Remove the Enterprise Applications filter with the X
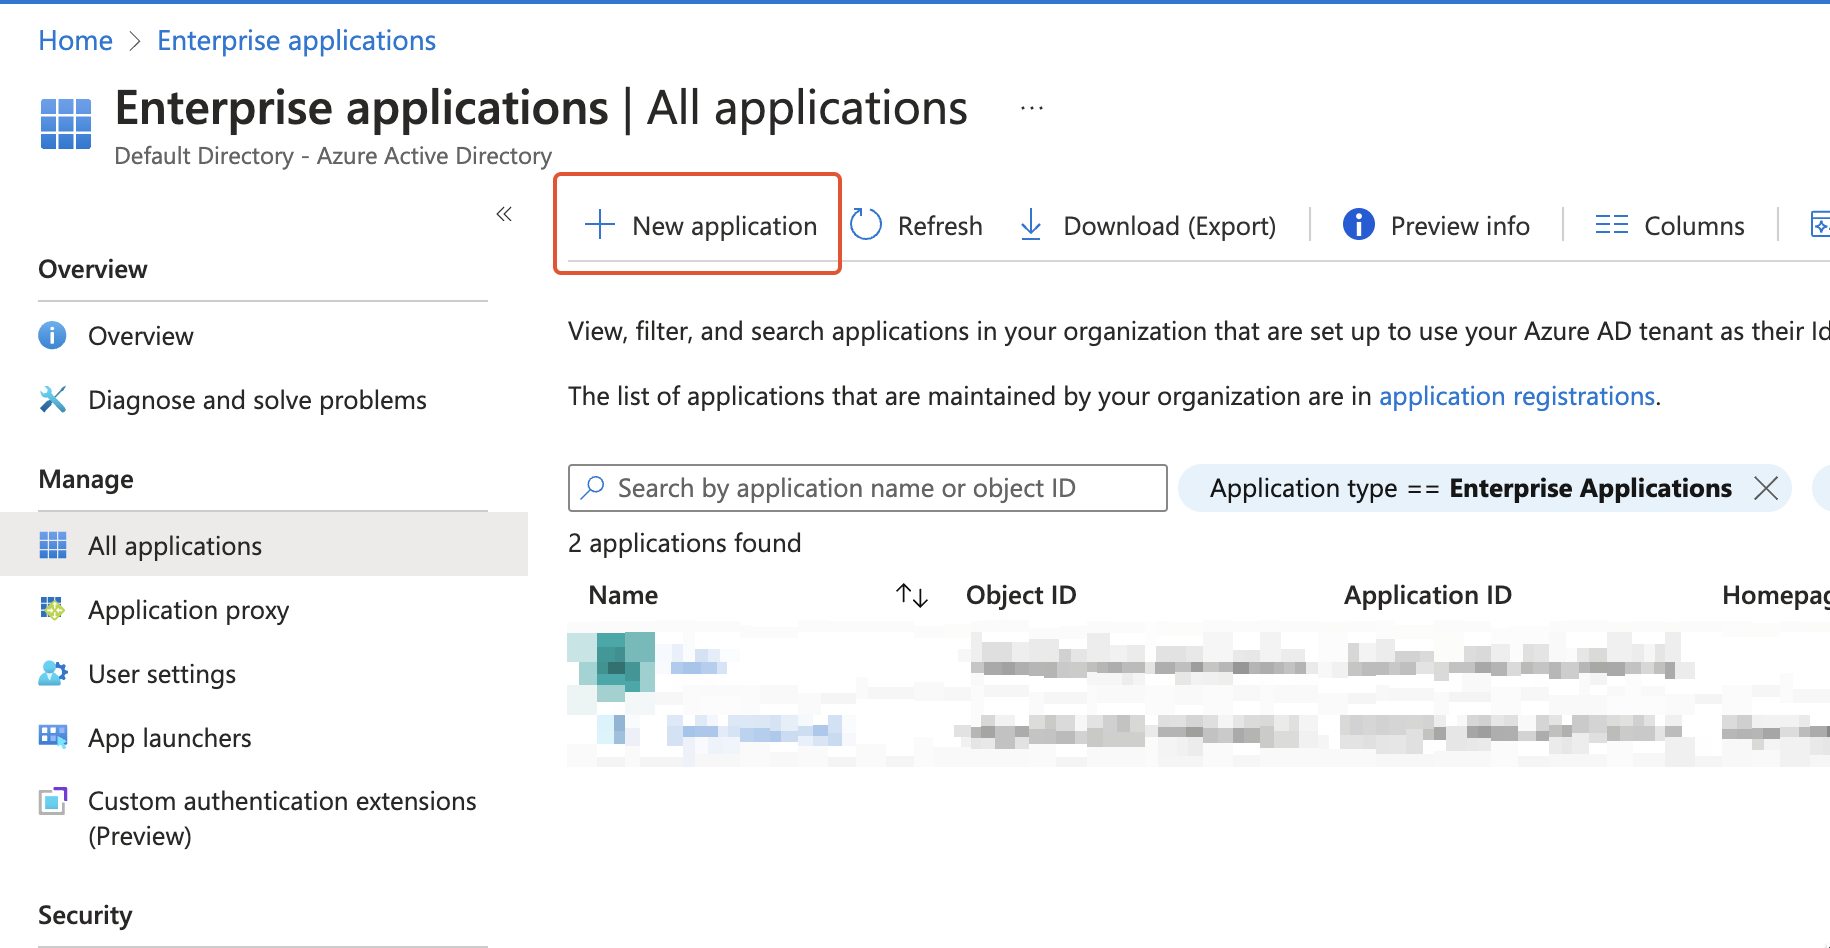The image size is (1830, 948). click(1766, 488)
